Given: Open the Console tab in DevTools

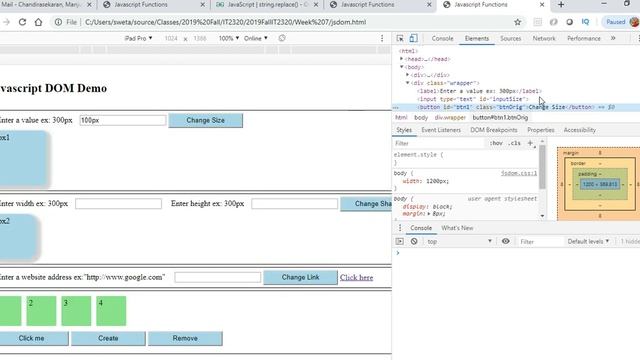Looking at the screenshot, I should [442, 38].
